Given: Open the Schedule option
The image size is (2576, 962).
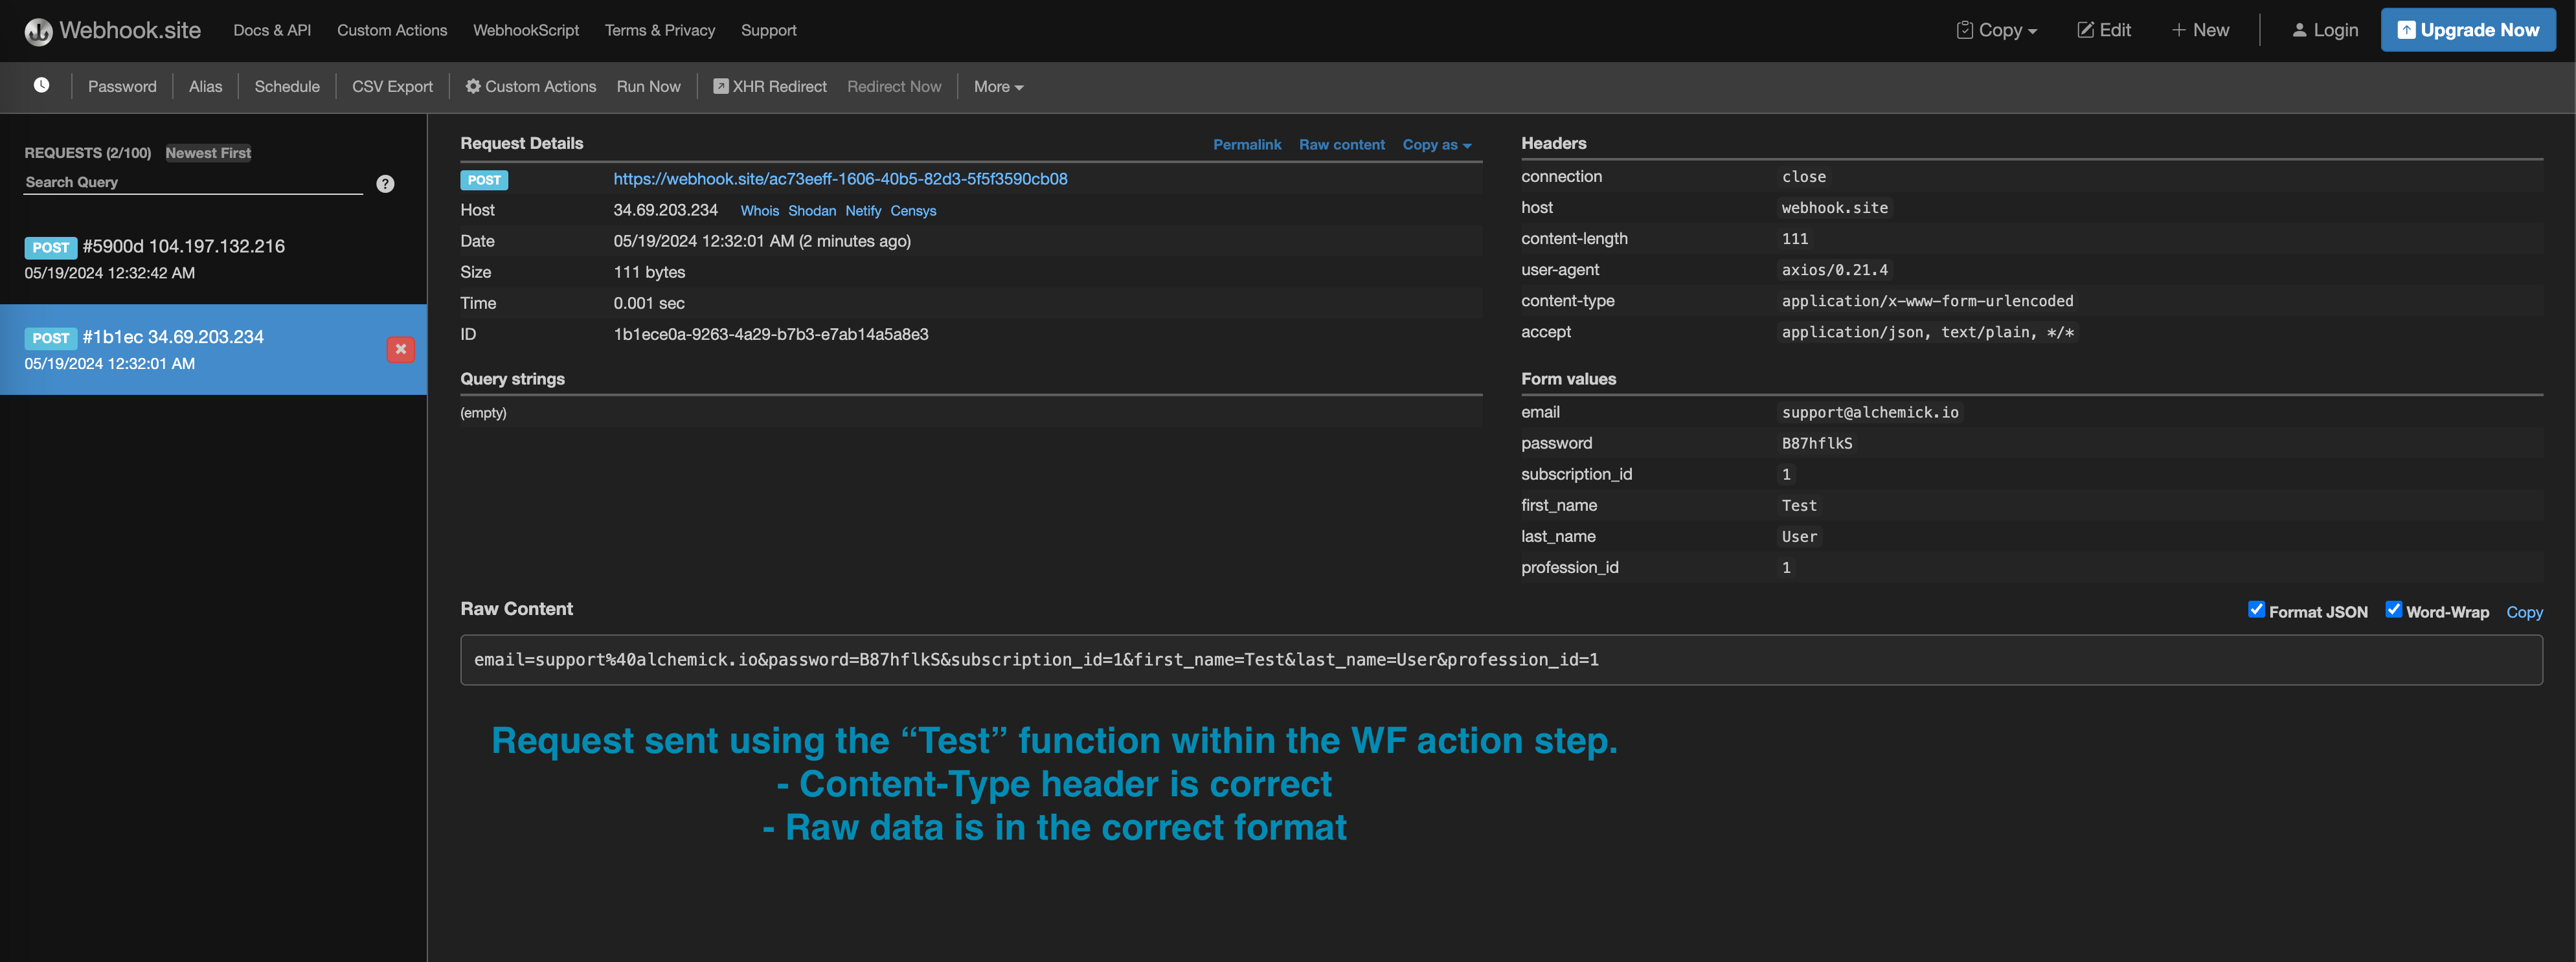Looking at the screenshot, I should coord(287,87).
